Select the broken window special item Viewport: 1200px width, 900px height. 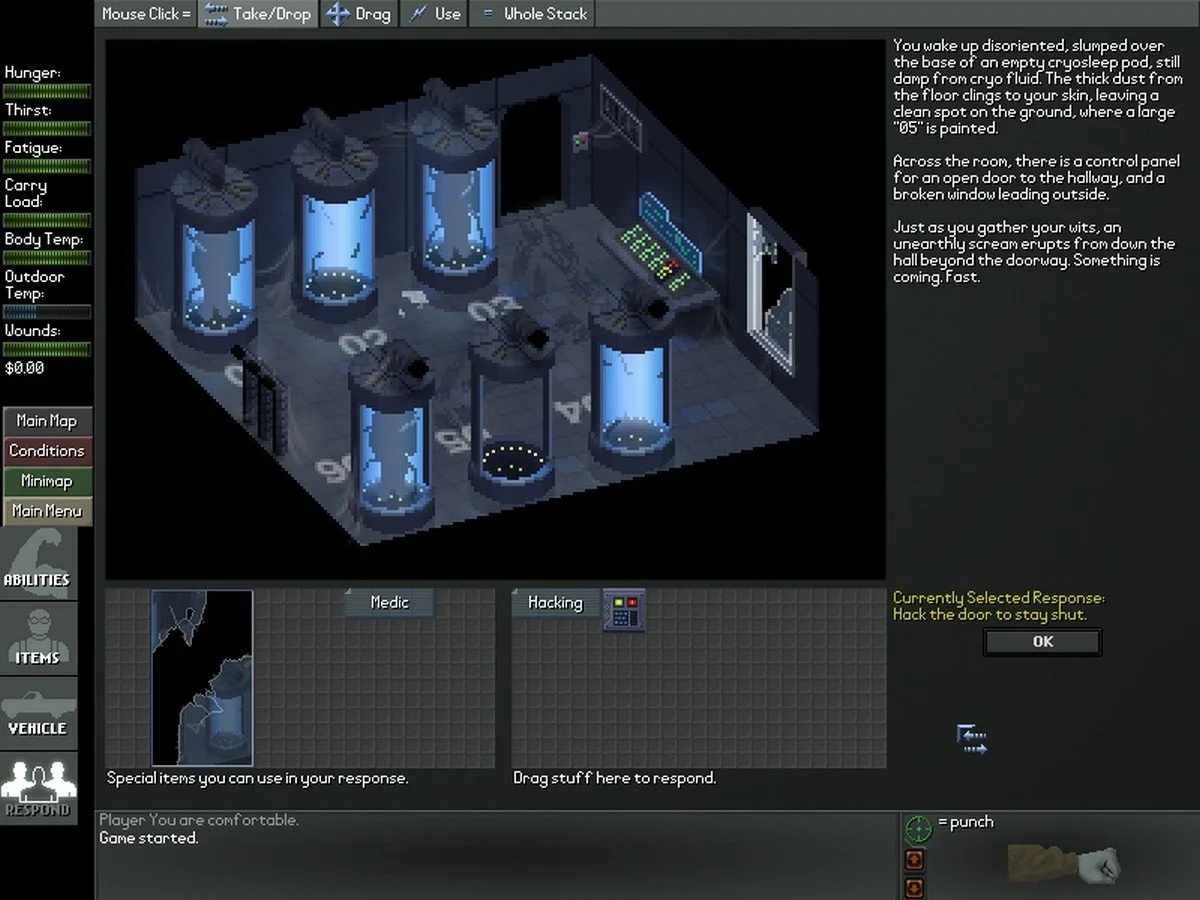pos(202,677)
